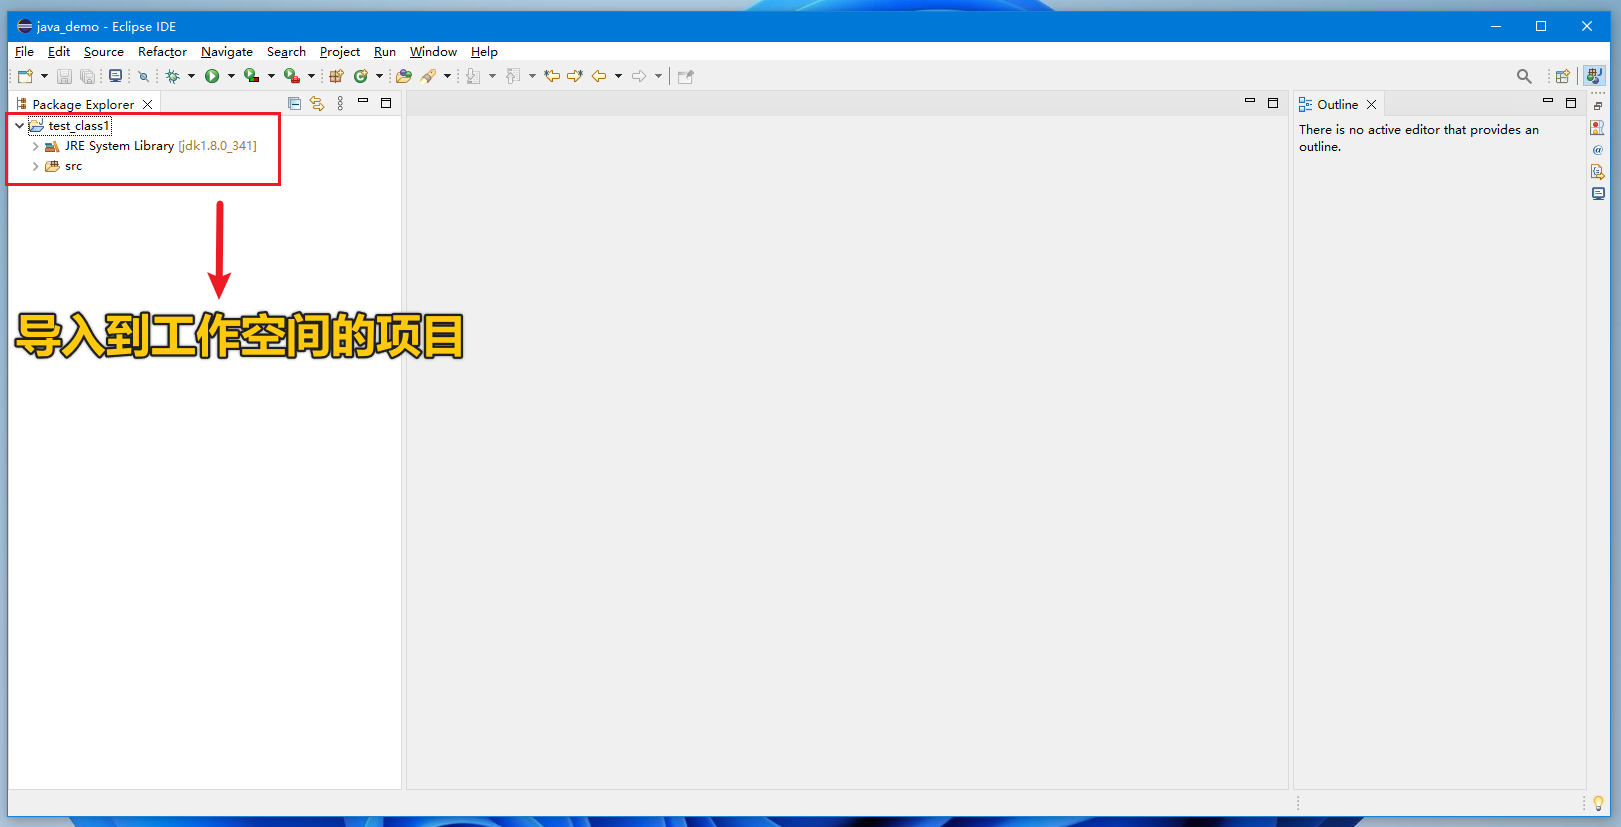Open the Project menu
This screenshot has width=1621, height=827.
(x=340, y=52)
